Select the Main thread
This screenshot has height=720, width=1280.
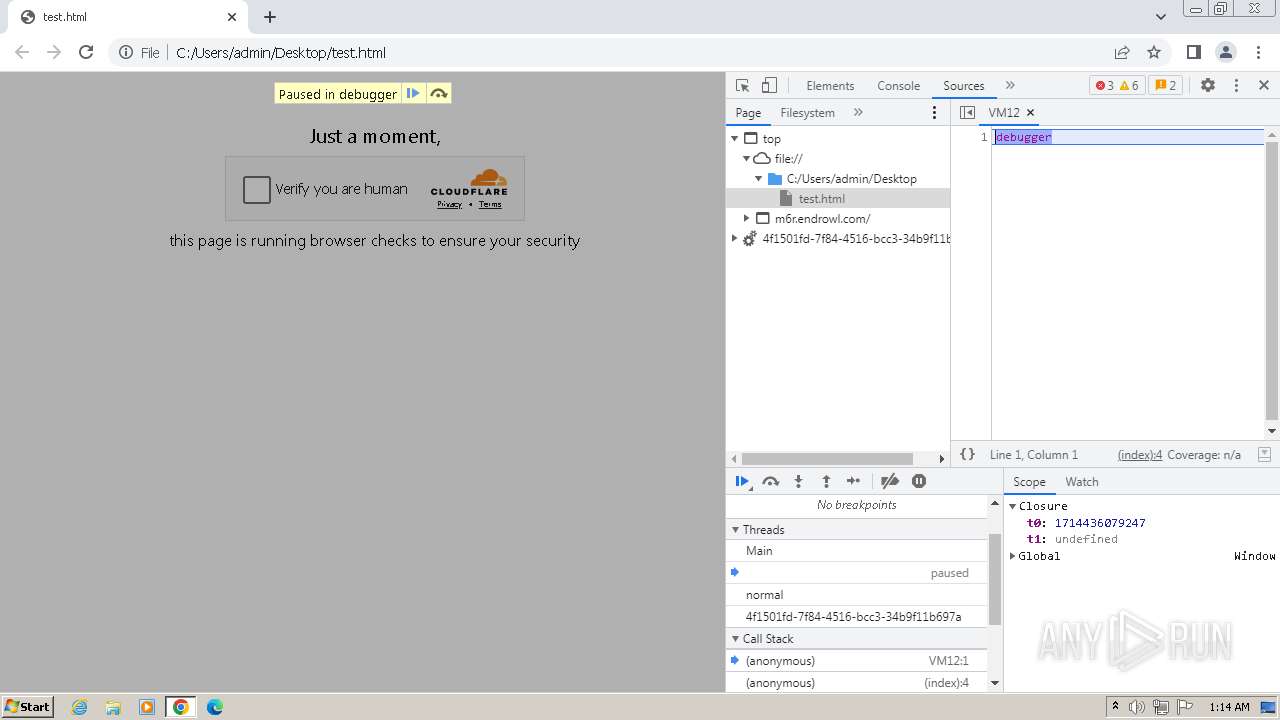(857, 551)
